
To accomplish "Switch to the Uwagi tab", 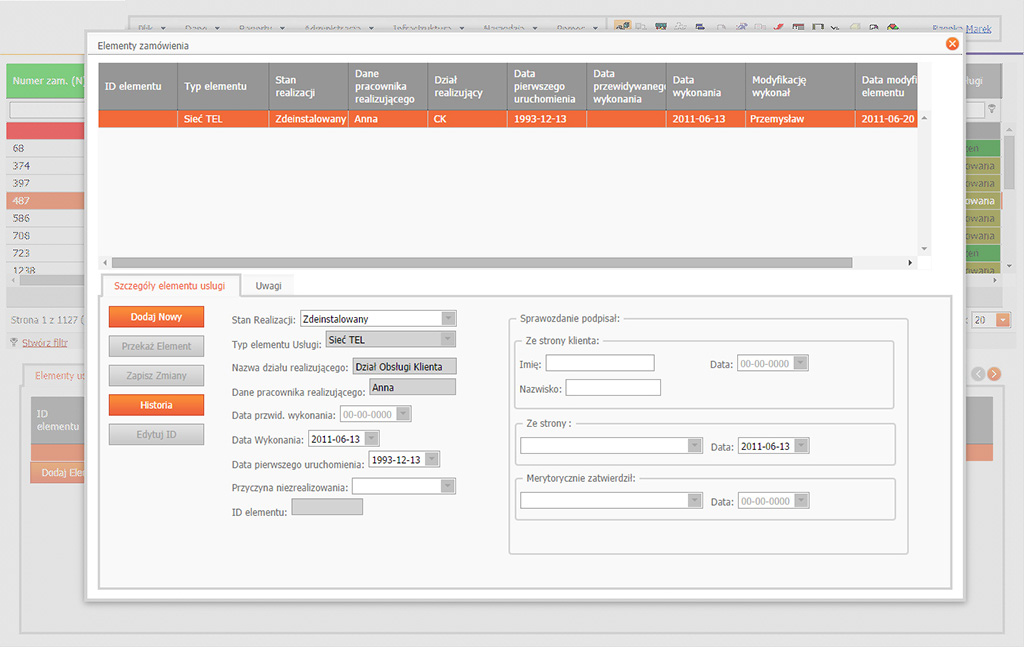I will click(268, 286).
